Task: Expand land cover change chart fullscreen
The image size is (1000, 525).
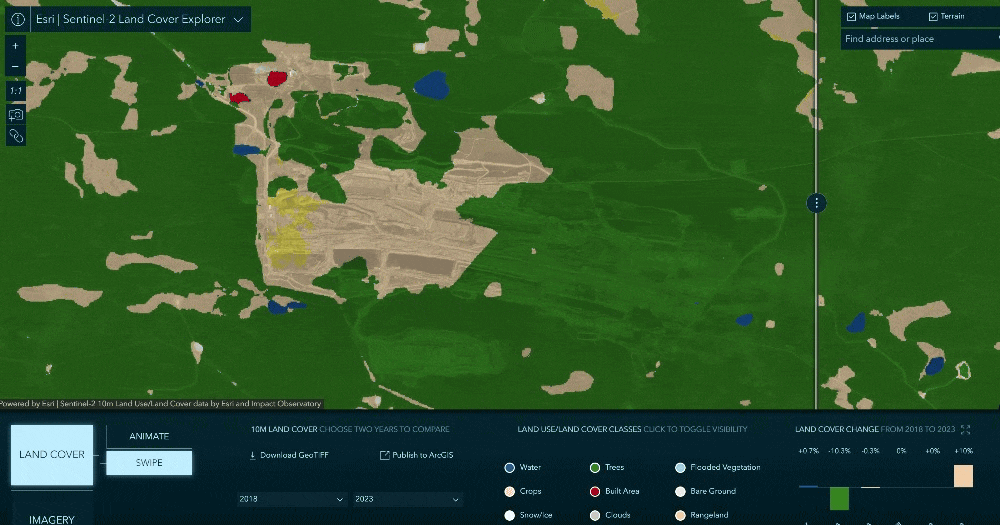Action: [x=965, y=430]
